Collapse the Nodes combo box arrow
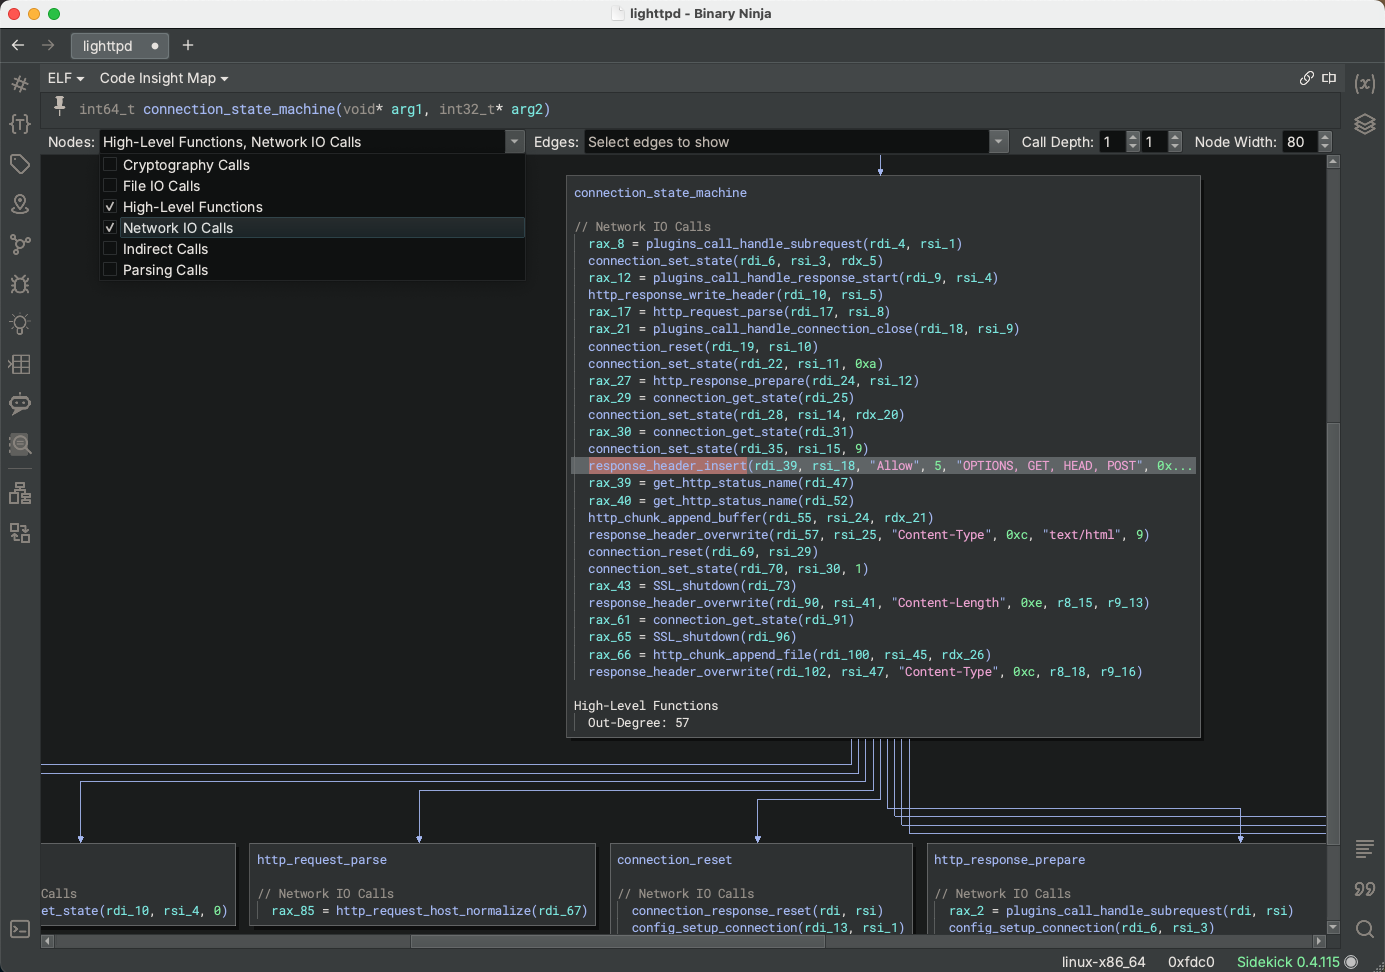 (x=515, y=142)
